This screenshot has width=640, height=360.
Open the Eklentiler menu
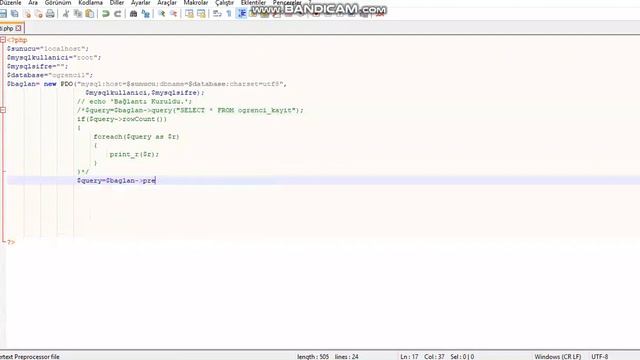[x=253, y=3]
